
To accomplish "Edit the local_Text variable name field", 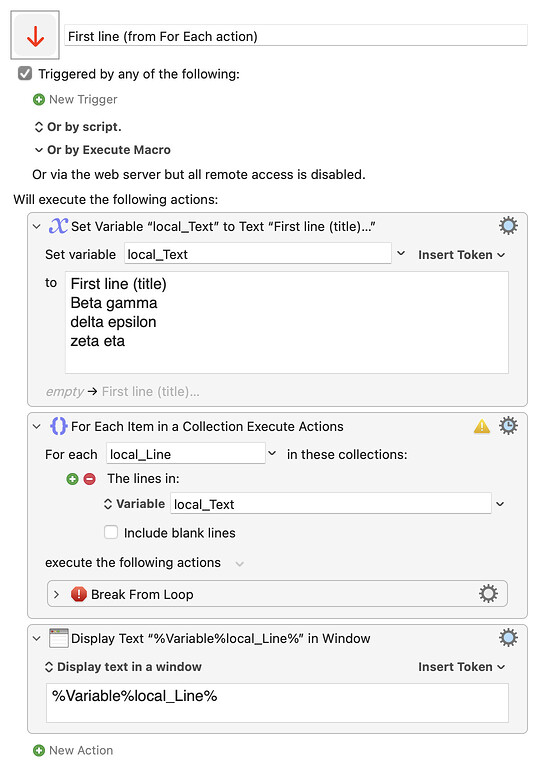I will (258, 254).
